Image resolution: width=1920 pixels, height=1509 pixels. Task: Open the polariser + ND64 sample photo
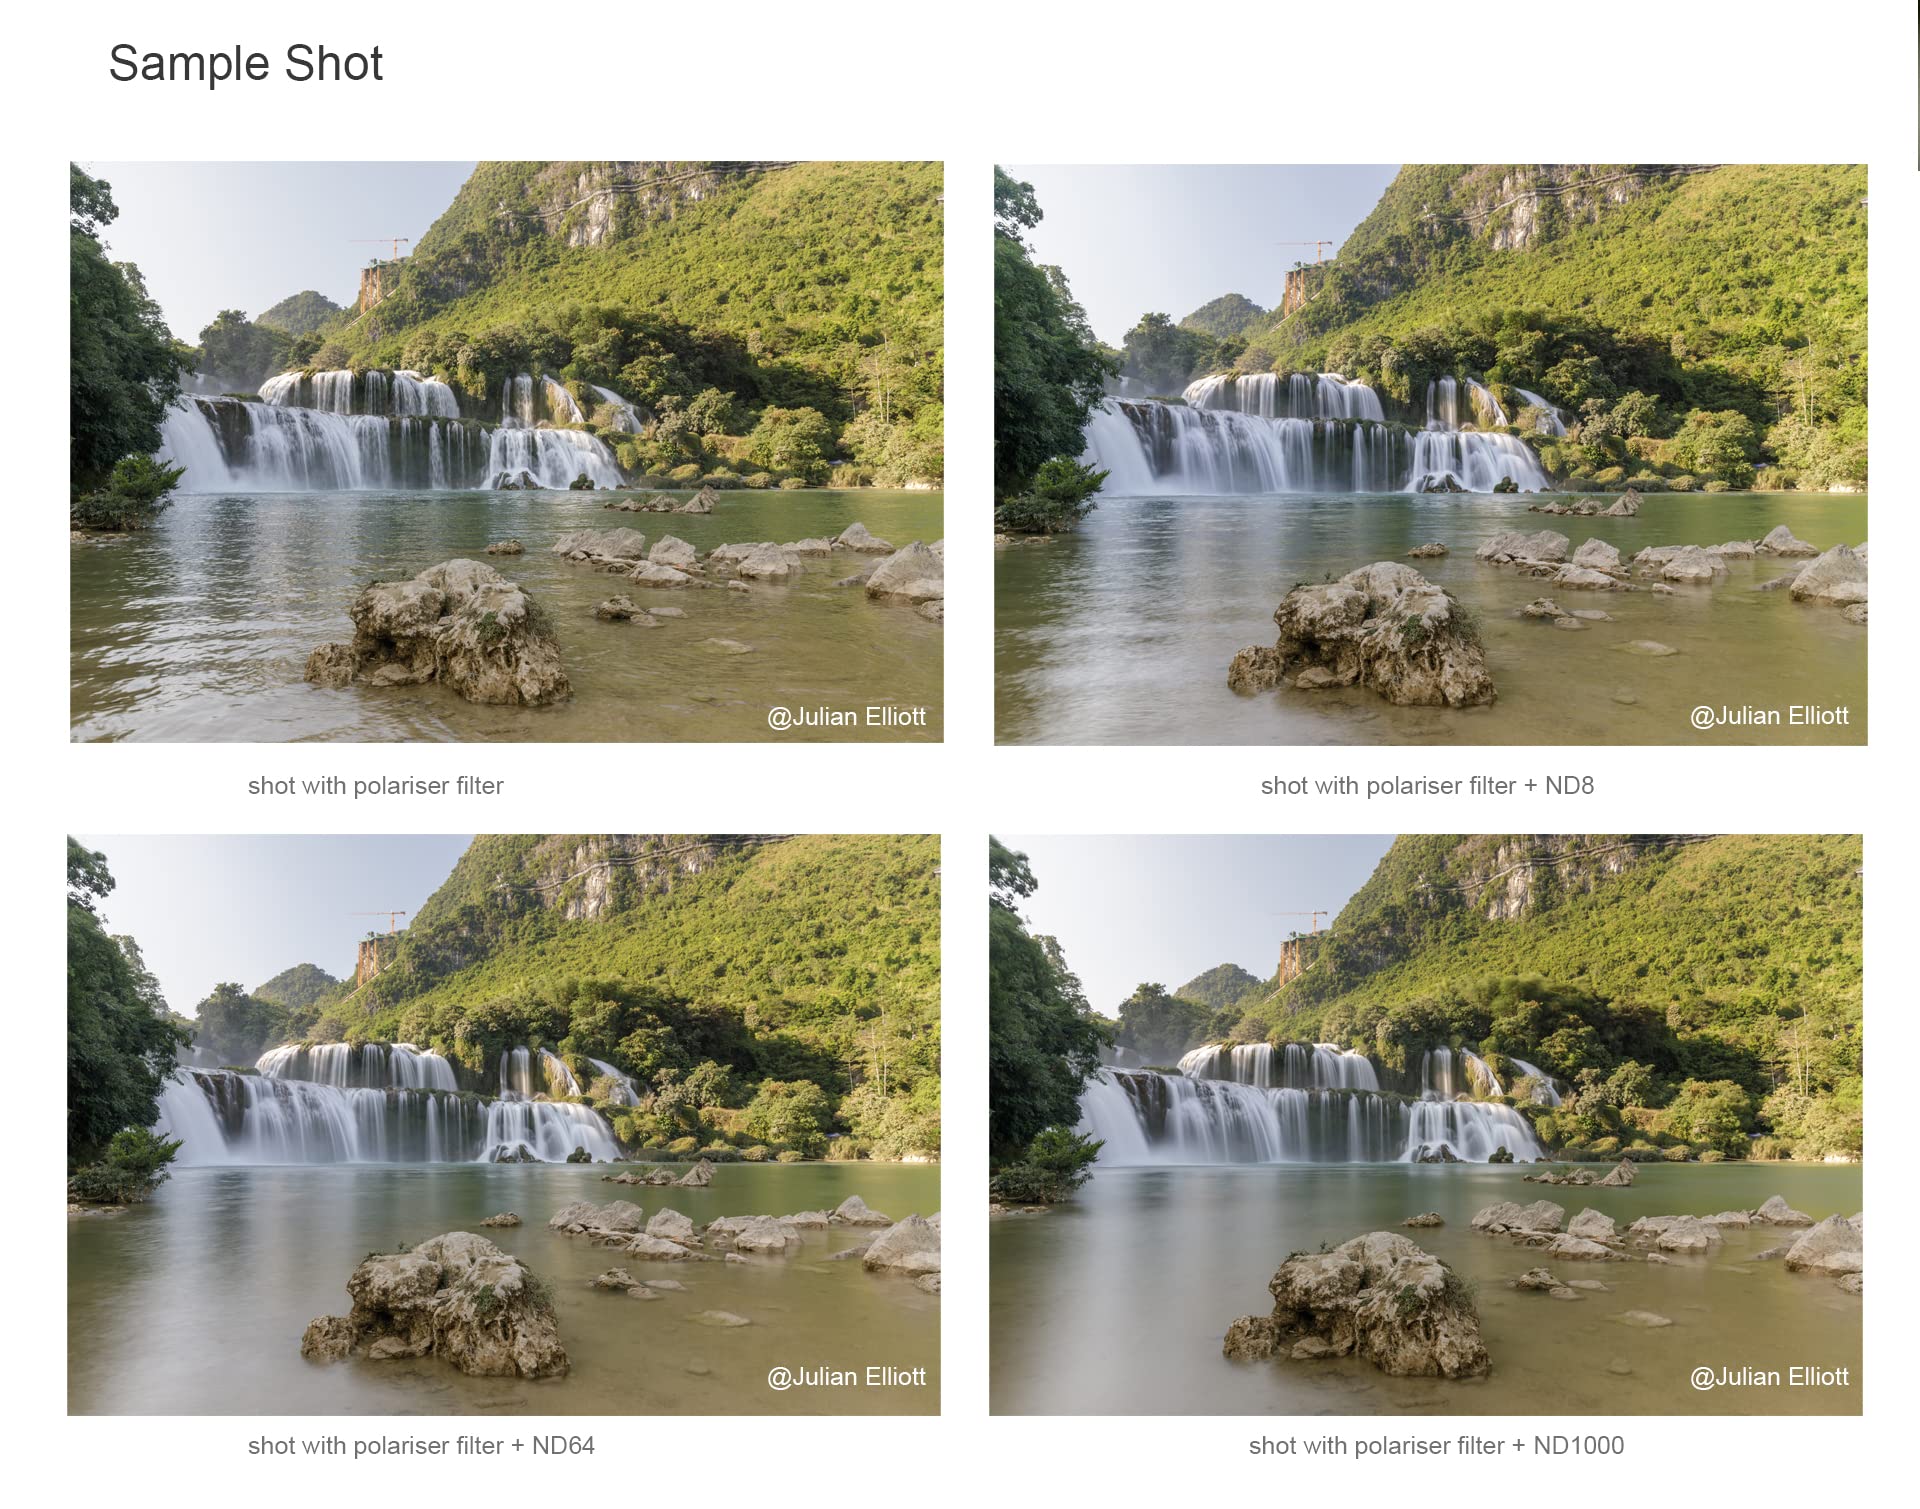pos(504,1125)
